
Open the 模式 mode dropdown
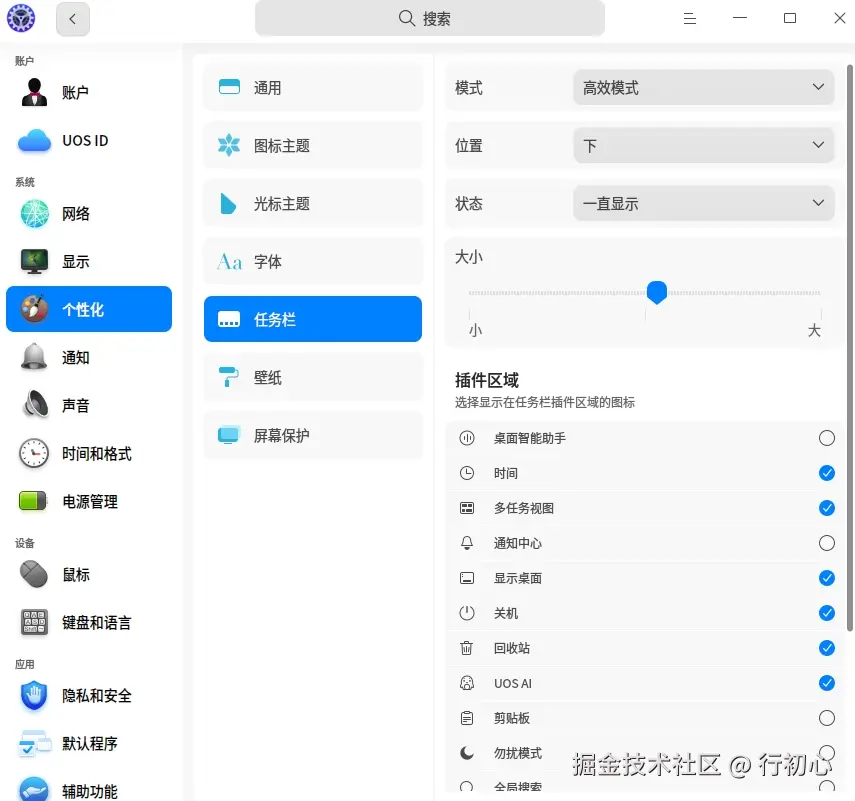coord(703,87)
